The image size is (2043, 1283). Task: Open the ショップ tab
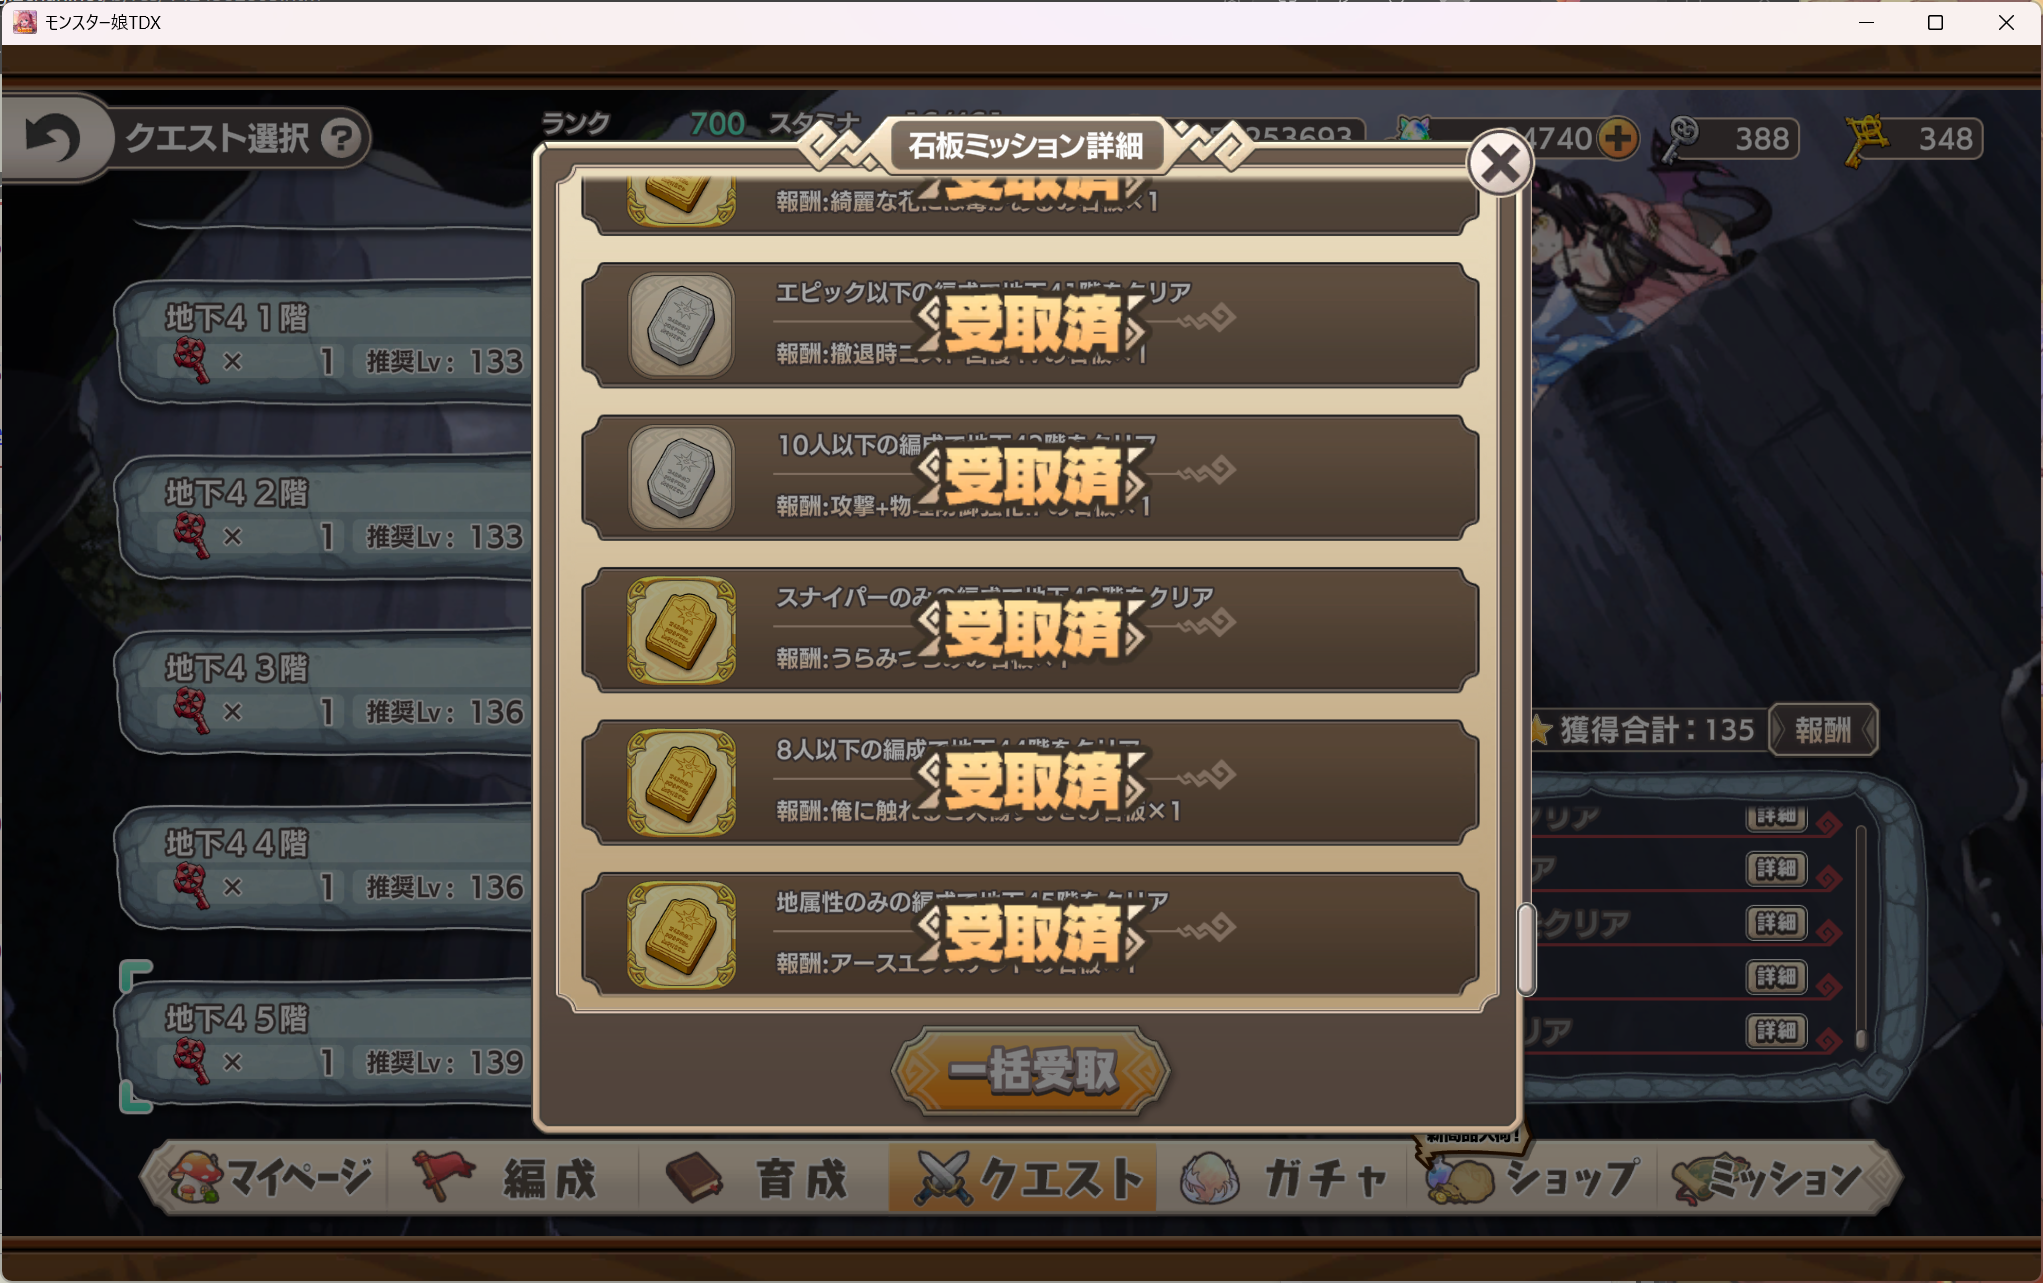1534,1178
